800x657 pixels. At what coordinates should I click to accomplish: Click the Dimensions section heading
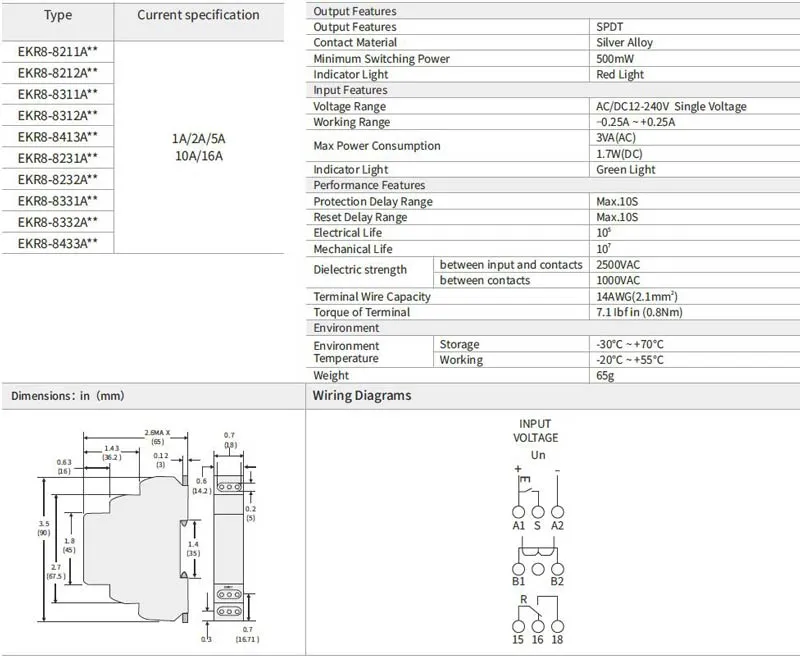[68, 396]
